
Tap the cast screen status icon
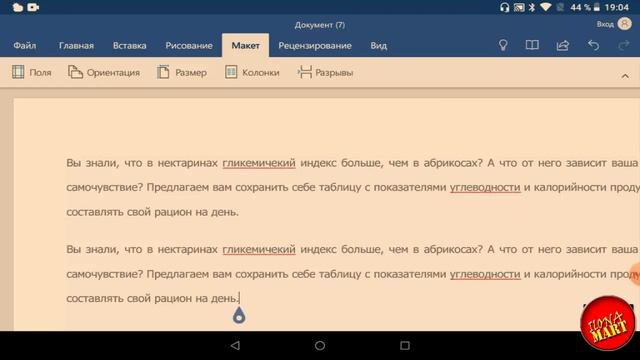tap(519, 7)
